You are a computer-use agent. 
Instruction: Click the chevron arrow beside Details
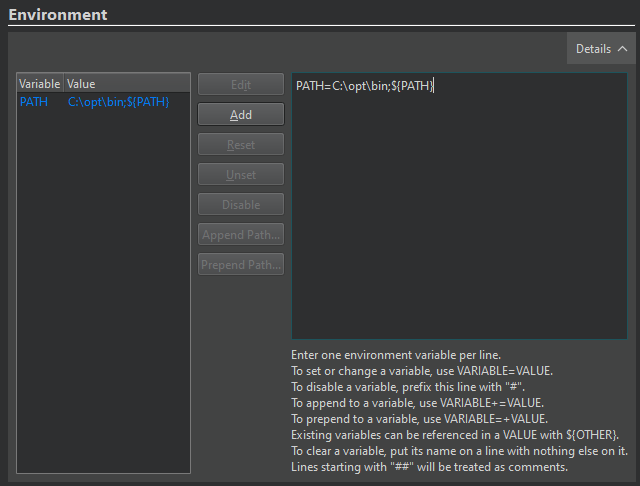622,48
